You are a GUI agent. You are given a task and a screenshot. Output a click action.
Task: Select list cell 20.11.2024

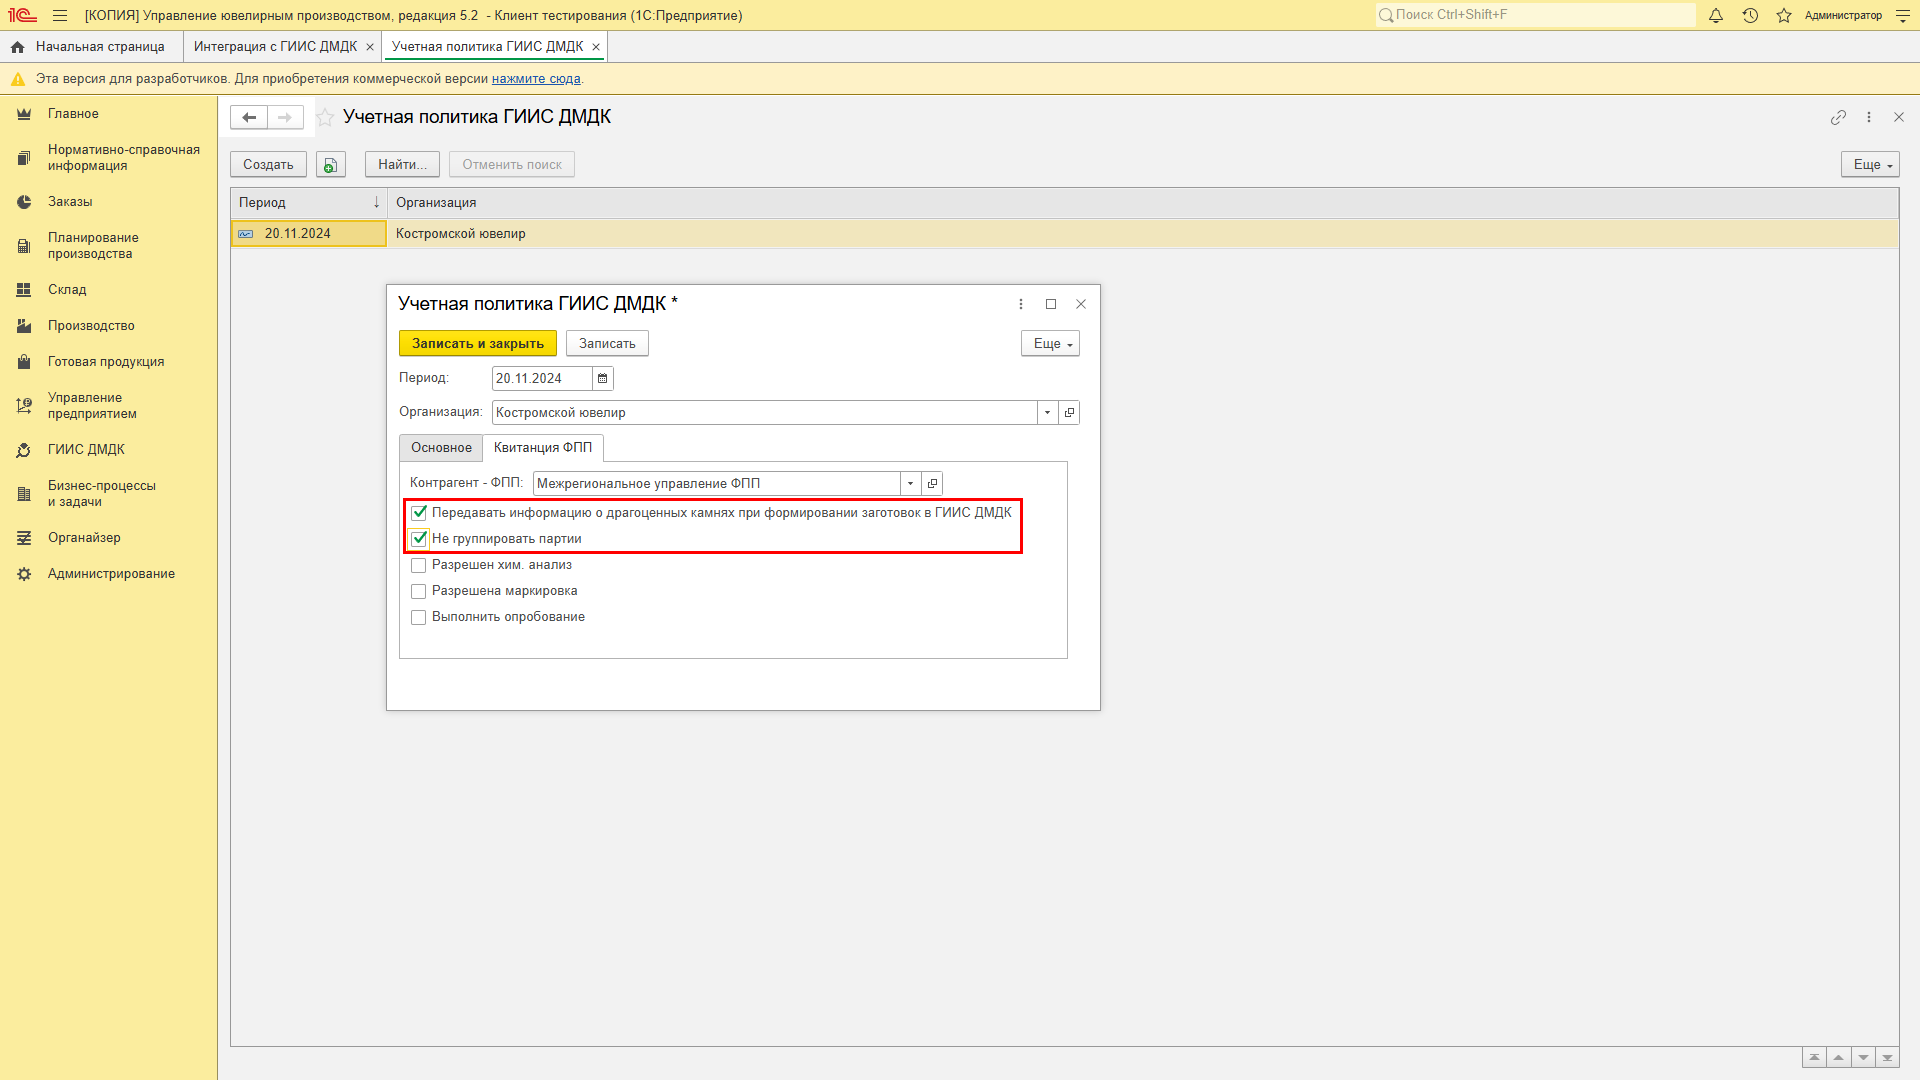point(308,234)
